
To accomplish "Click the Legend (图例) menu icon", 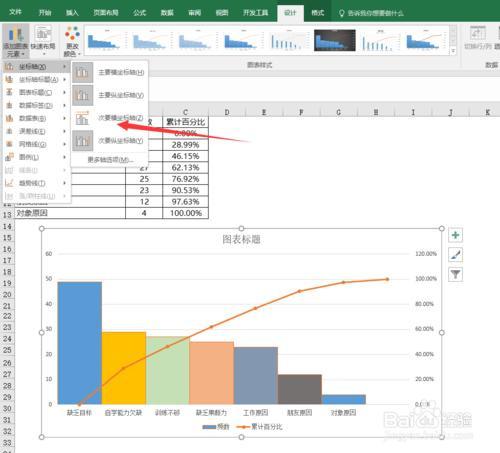I will tap(9, 157).
